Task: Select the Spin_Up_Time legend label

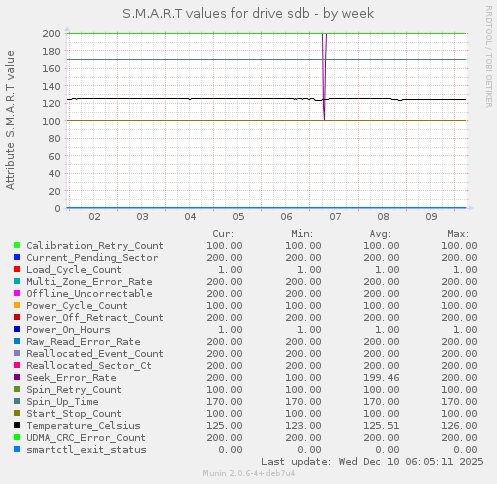Action: click(62, 402)
